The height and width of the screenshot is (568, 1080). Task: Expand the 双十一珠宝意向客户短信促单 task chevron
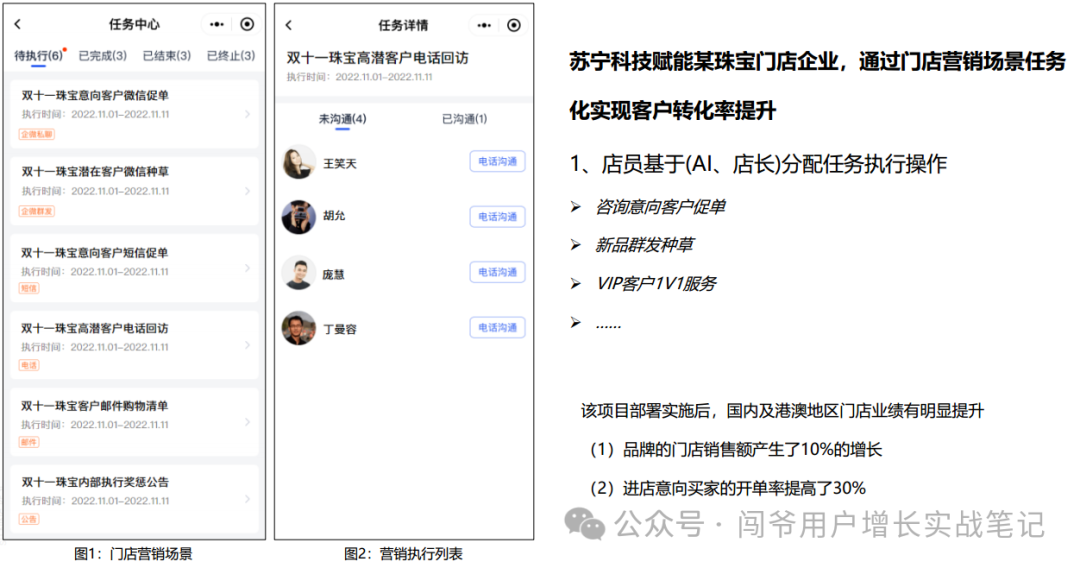click(247, 268)
